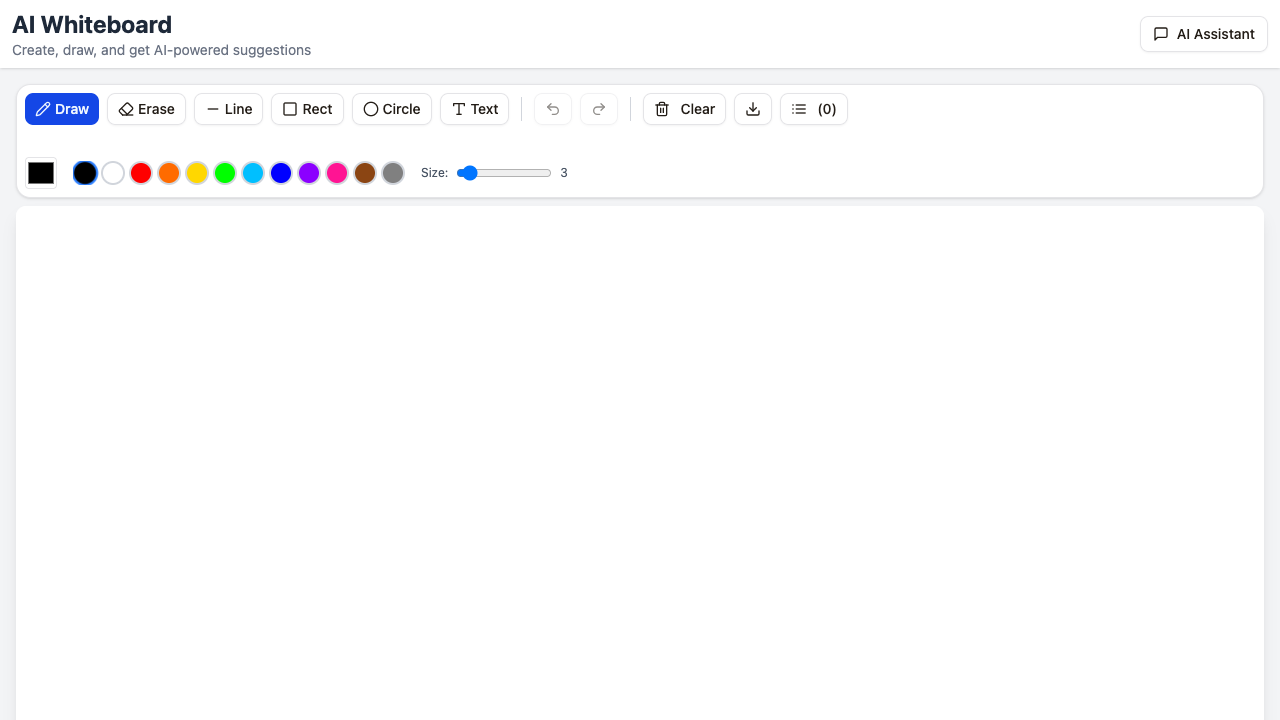Click on the blank drawing canvas

640,460
